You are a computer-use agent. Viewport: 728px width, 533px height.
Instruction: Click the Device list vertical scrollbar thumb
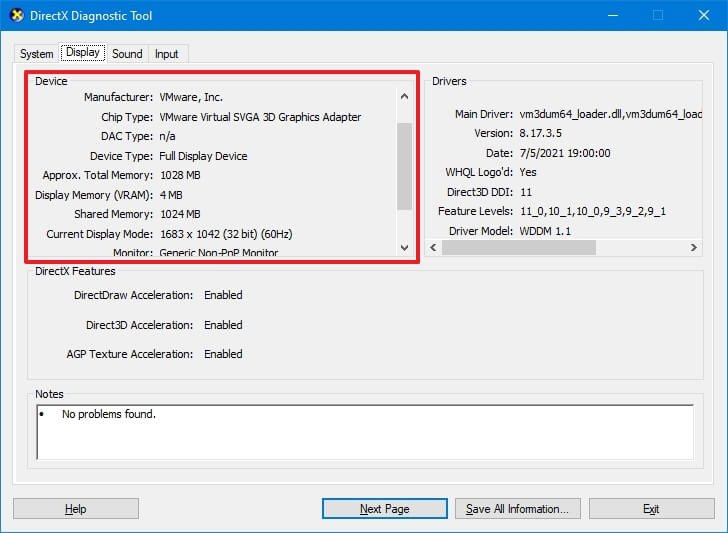point(404,166)
